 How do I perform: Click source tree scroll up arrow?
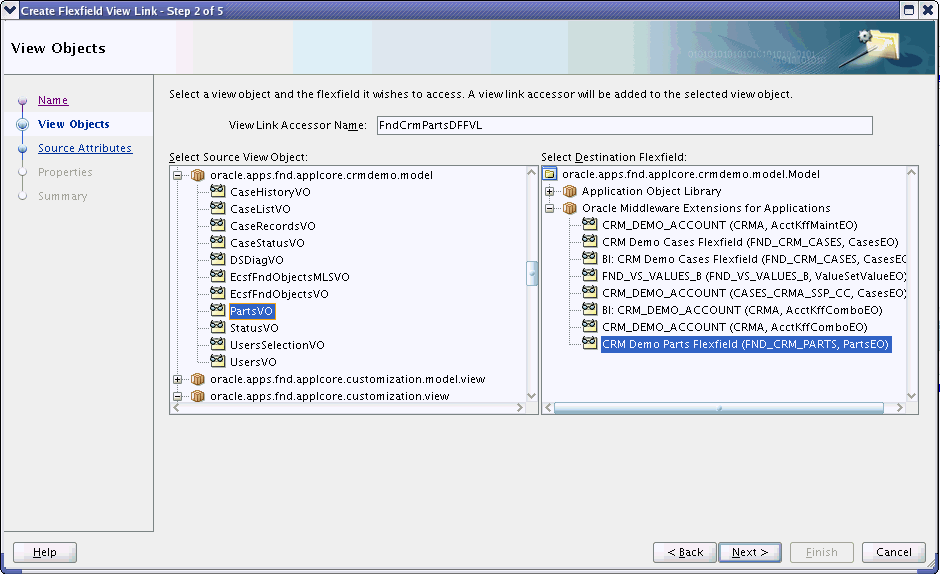click(532, 172)
